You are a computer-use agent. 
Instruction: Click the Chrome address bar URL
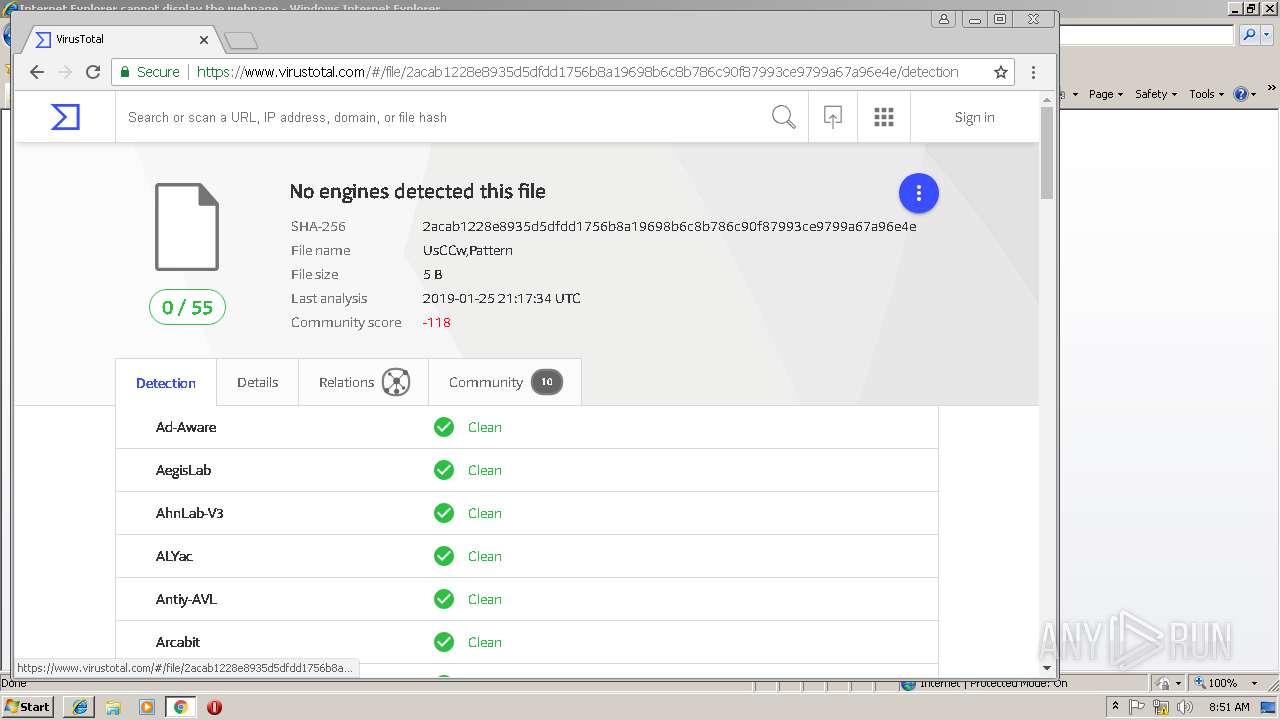click(577, 72)
